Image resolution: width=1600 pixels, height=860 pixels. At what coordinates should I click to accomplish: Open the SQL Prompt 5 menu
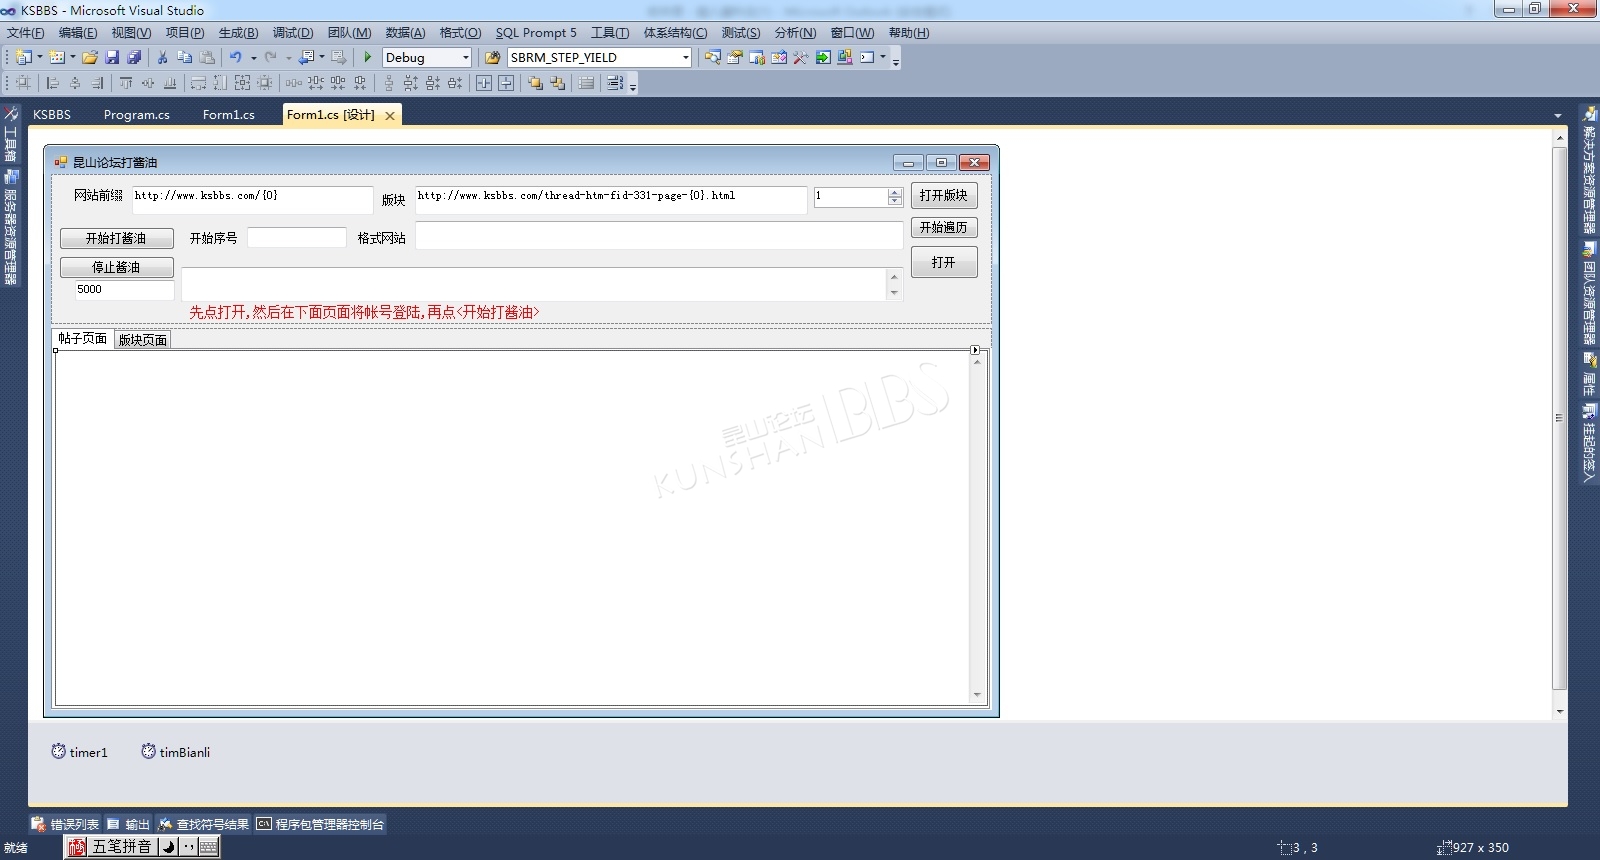click(536, 33)
